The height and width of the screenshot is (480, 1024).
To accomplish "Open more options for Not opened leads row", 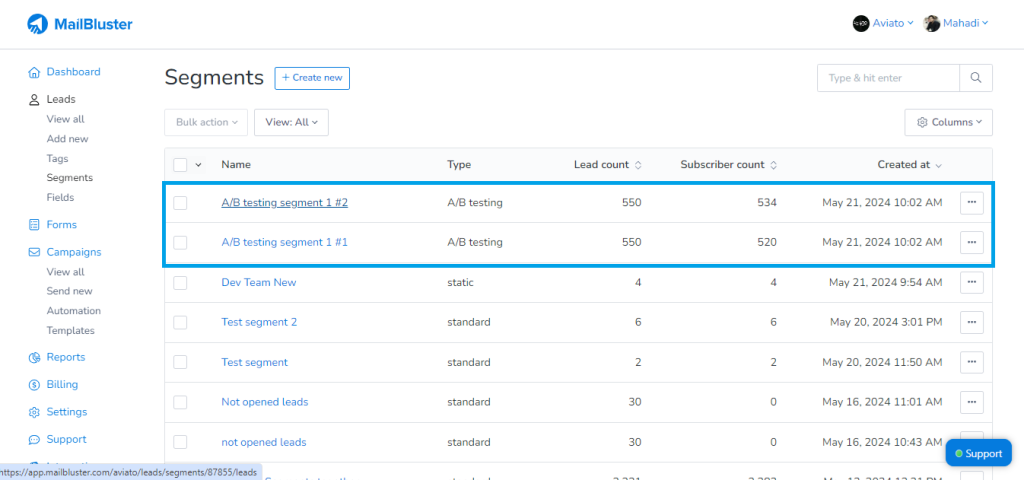I will [972, 402].
